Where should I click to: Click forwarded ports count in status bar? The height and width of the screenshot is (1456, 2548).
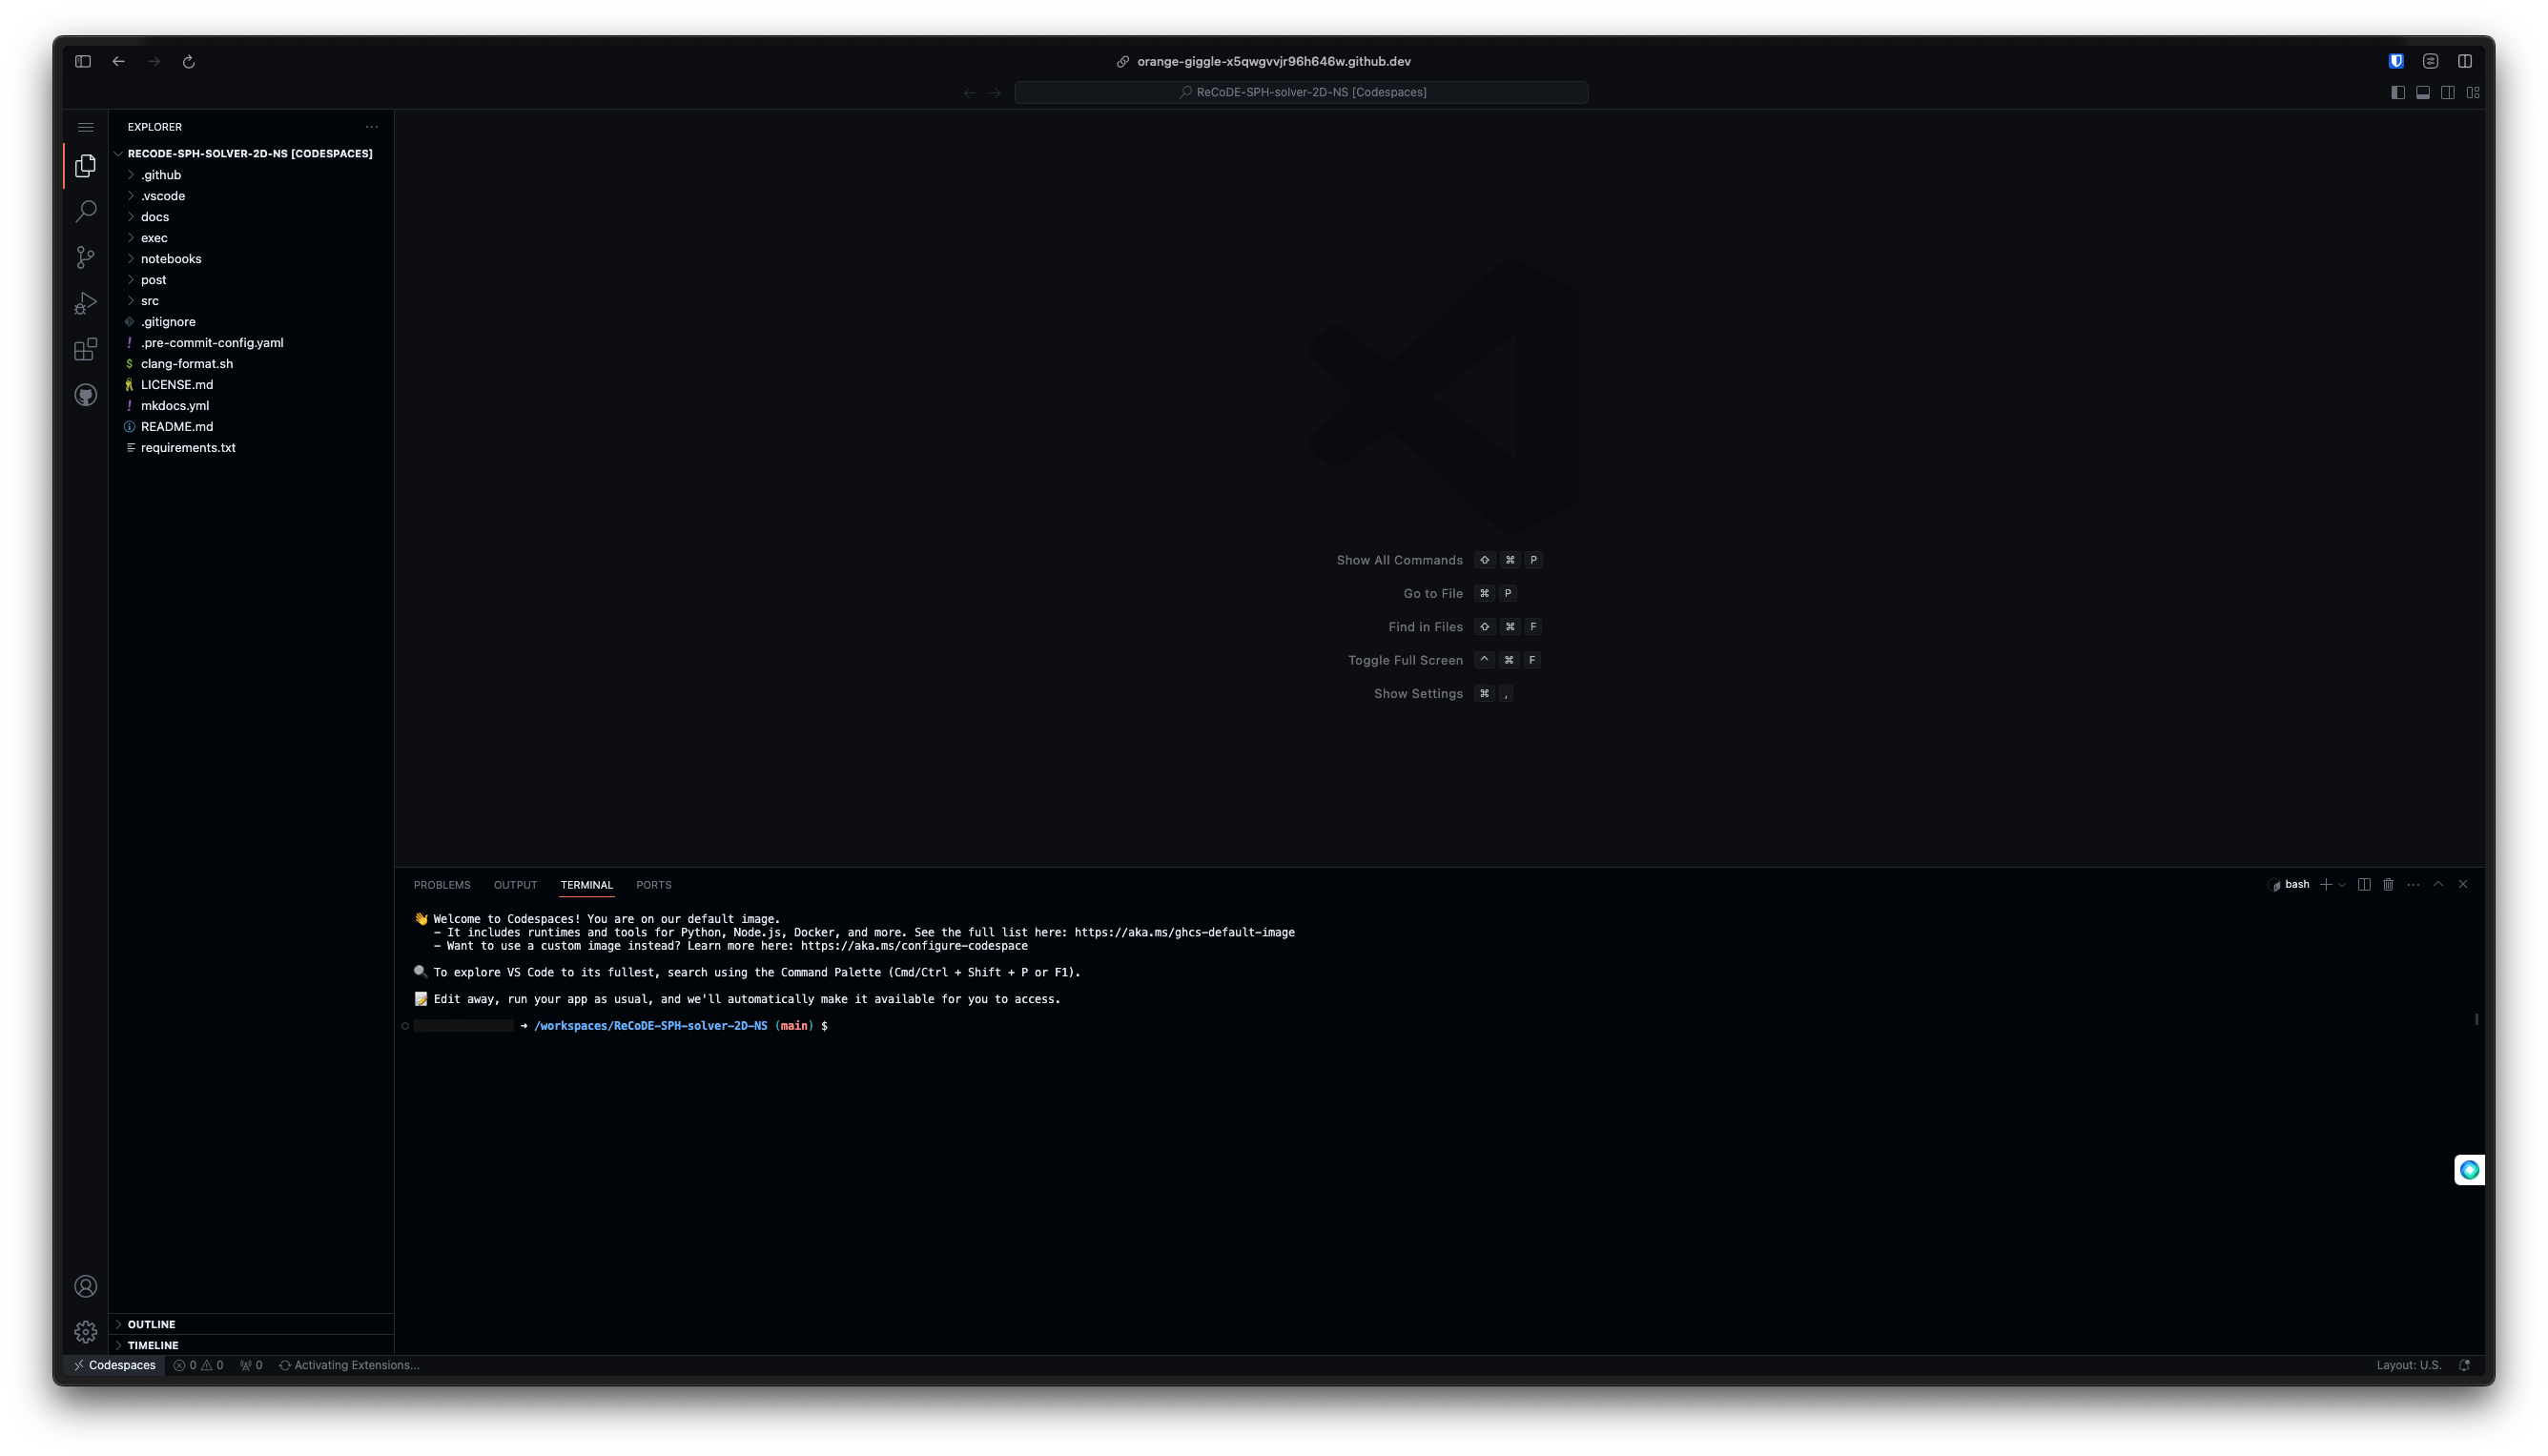[251, 1366]
